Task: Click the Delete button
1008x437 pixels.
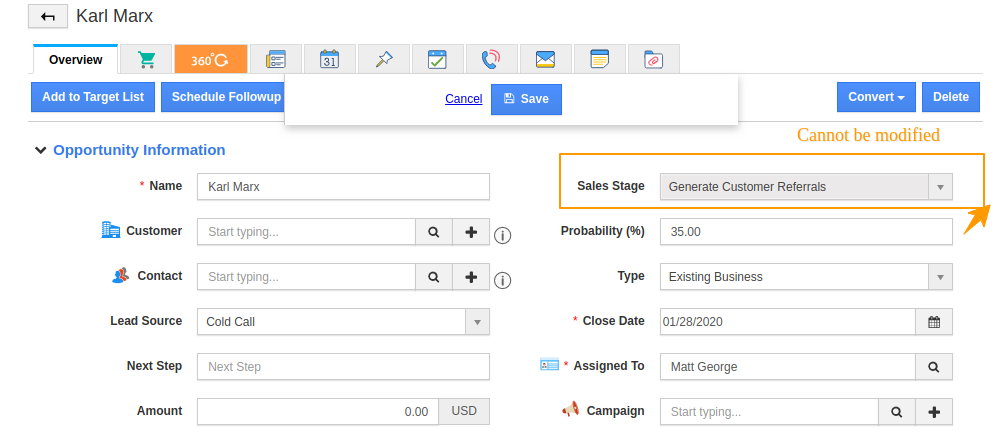Action: pos(950,97)
